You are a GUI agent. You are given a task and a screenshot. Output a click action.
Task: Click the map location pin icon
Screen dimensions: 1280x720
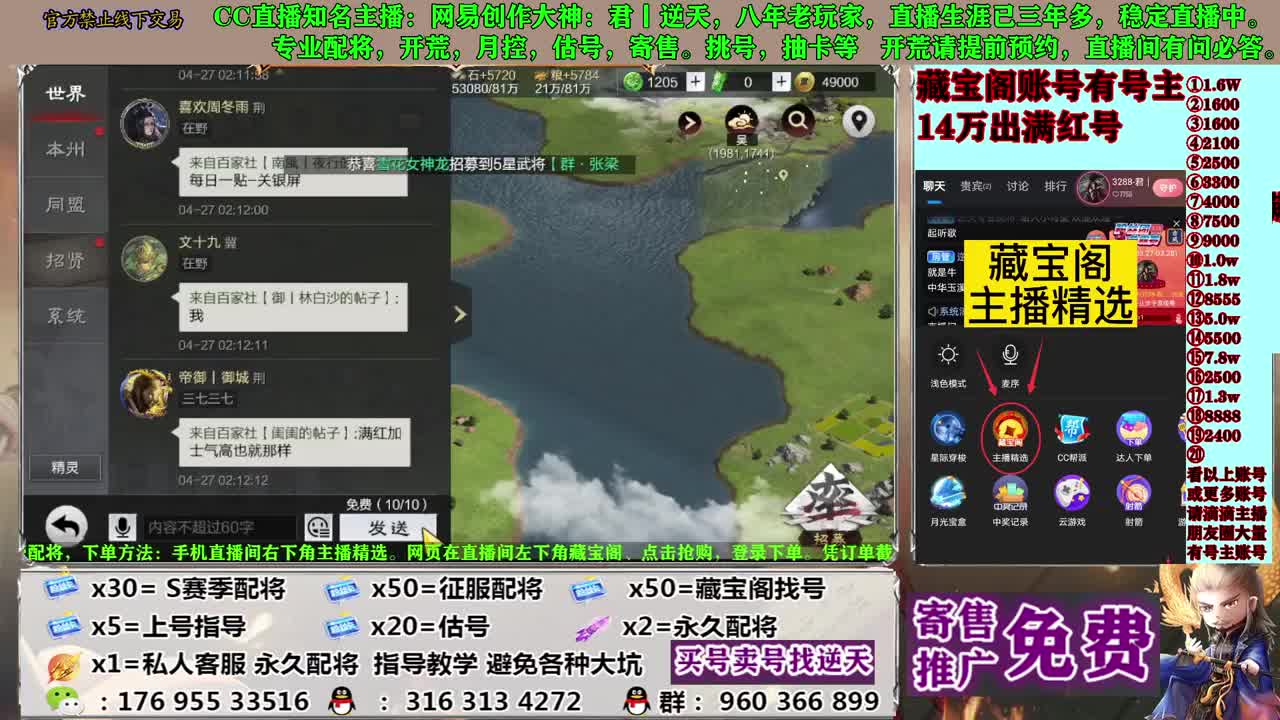point(858,122)
